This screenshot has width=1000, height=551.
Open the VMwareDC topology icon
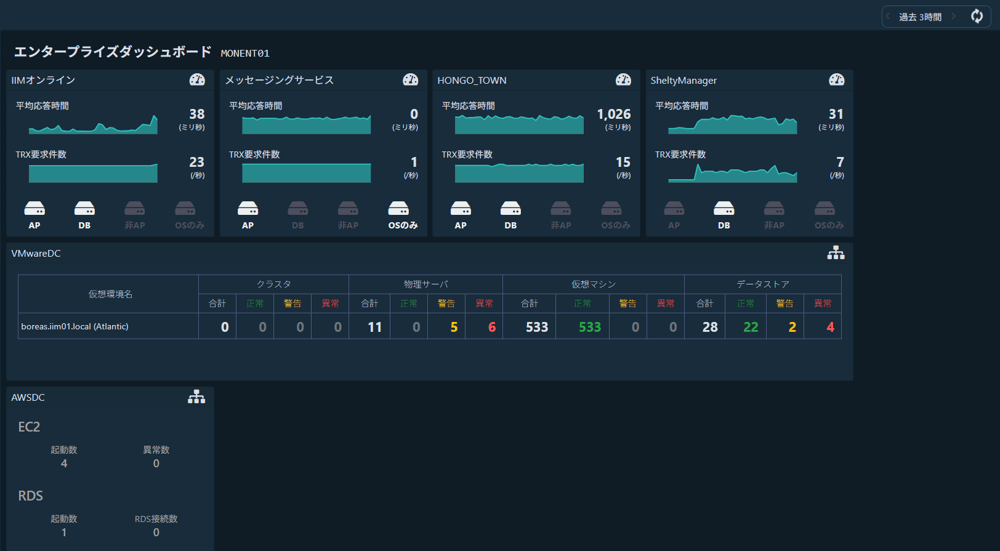pos(835,254)
